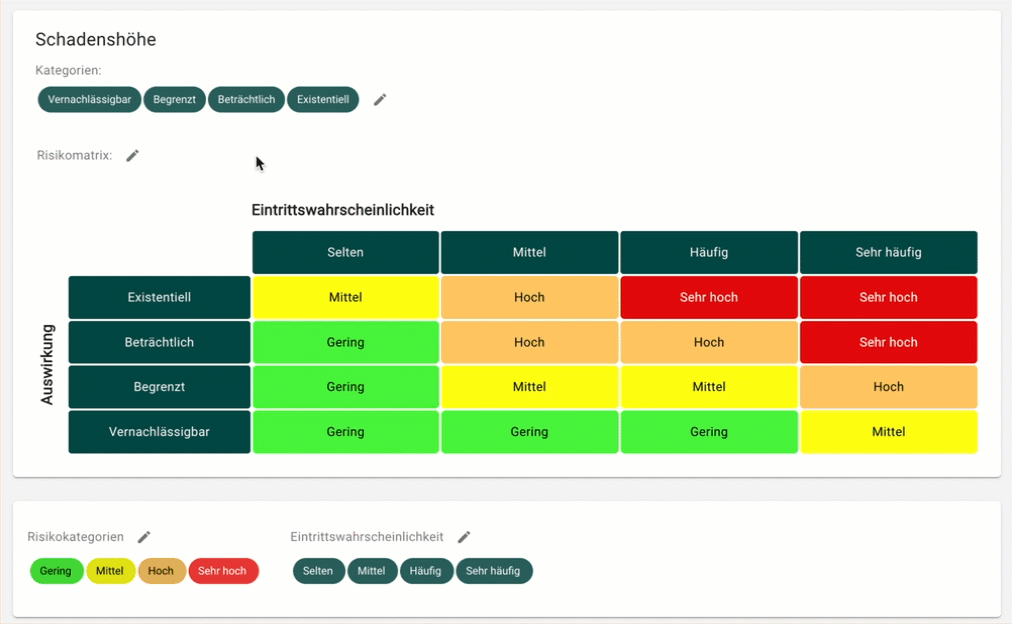The image size is (1012, 624).
Task: Select the matrix cell for Beträchtlich and Sehr häufig
Action: 888,342
